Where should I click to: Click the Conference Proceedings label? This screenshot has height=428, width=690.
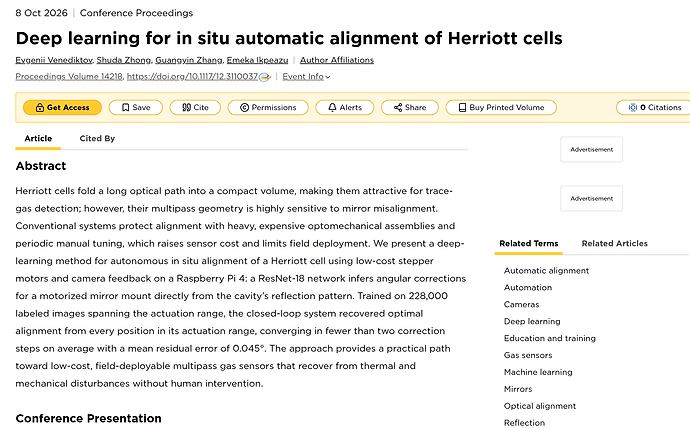click(136, 13)
